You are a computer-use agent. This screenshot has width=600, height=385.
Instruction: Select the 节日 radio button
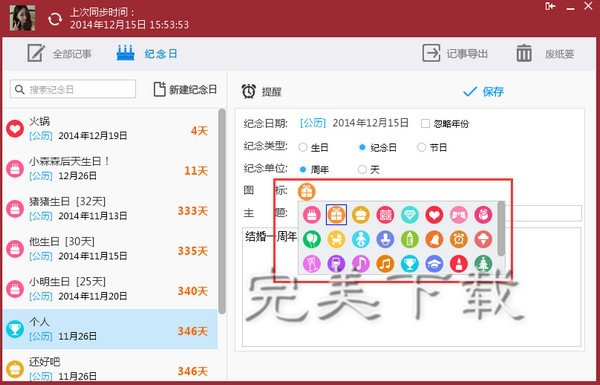[x=421, y=147]
